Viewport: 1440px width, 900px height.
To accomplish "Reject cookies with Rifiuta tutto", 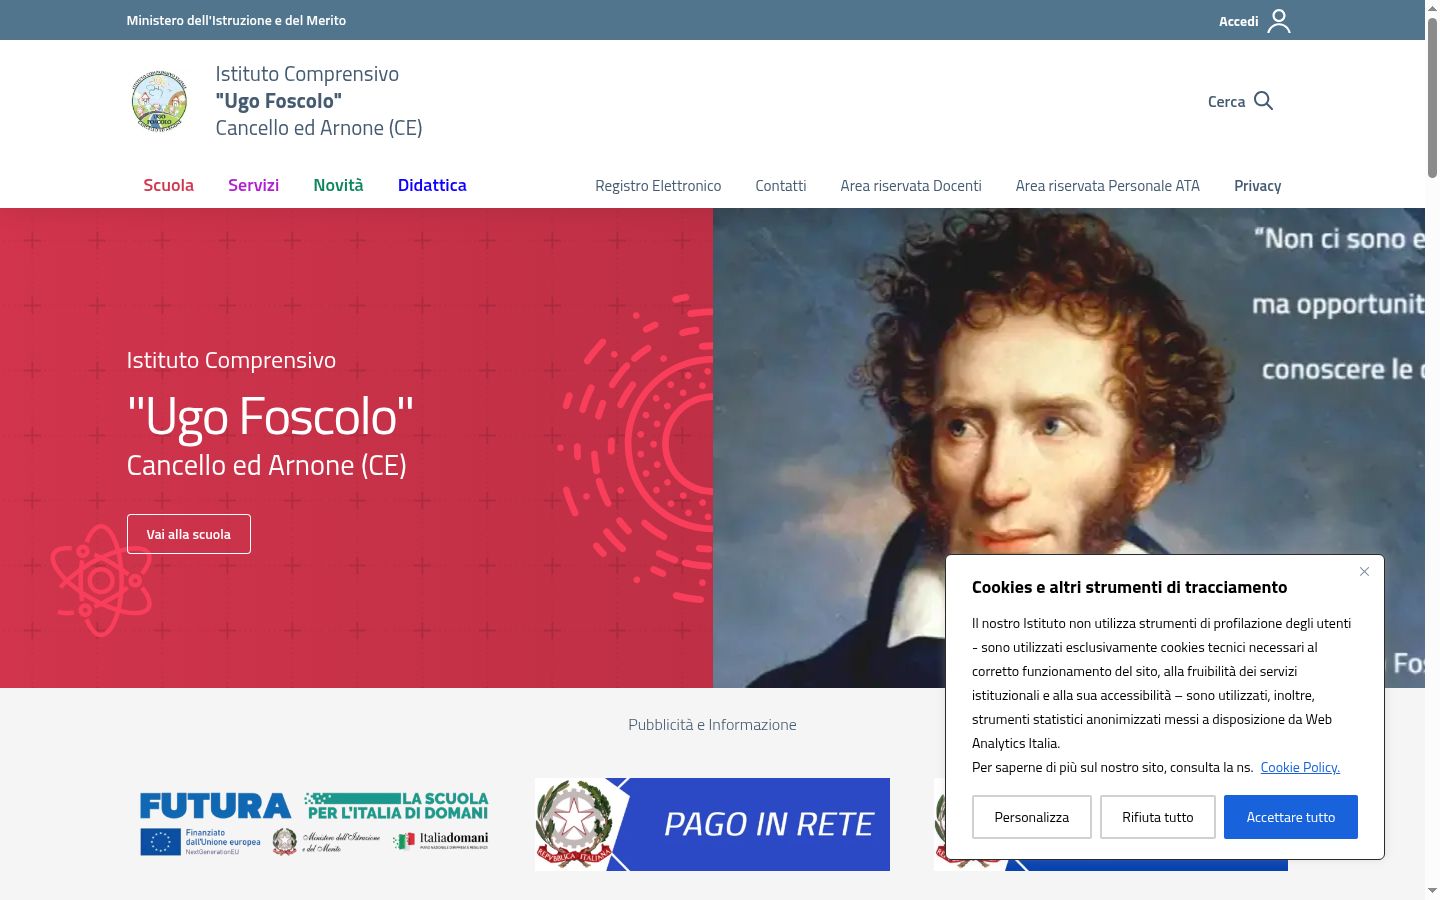I will tap(1158, 817).
